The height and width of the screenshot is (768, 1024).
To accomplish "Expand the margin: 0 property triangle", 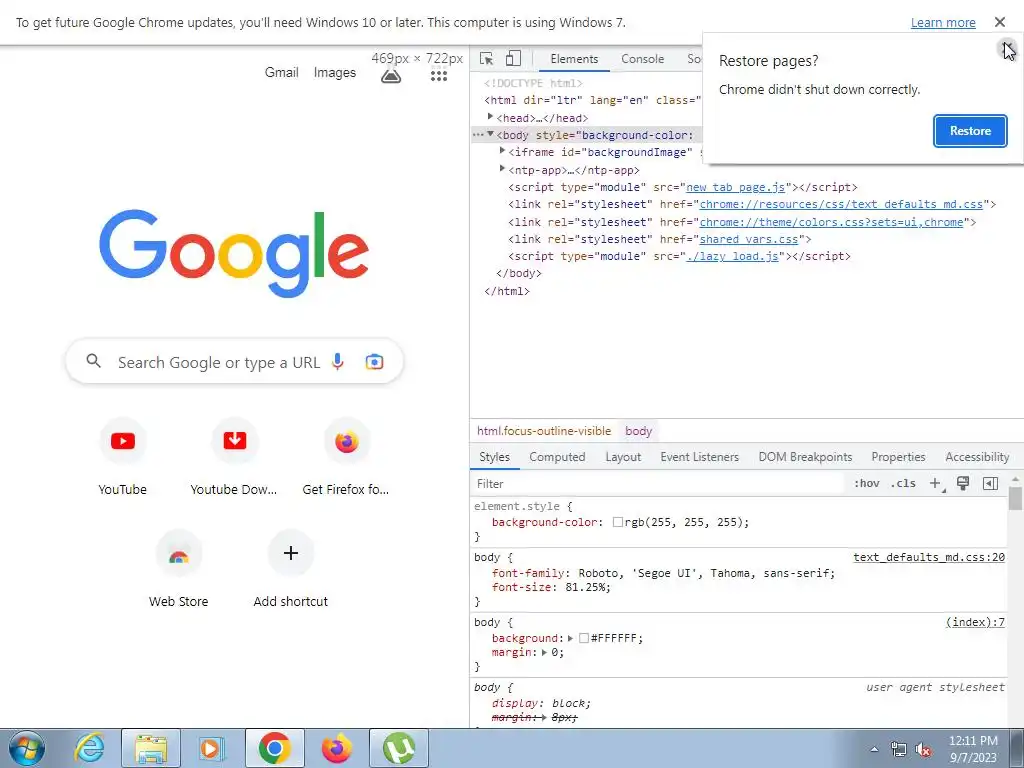I will [544, 652].
